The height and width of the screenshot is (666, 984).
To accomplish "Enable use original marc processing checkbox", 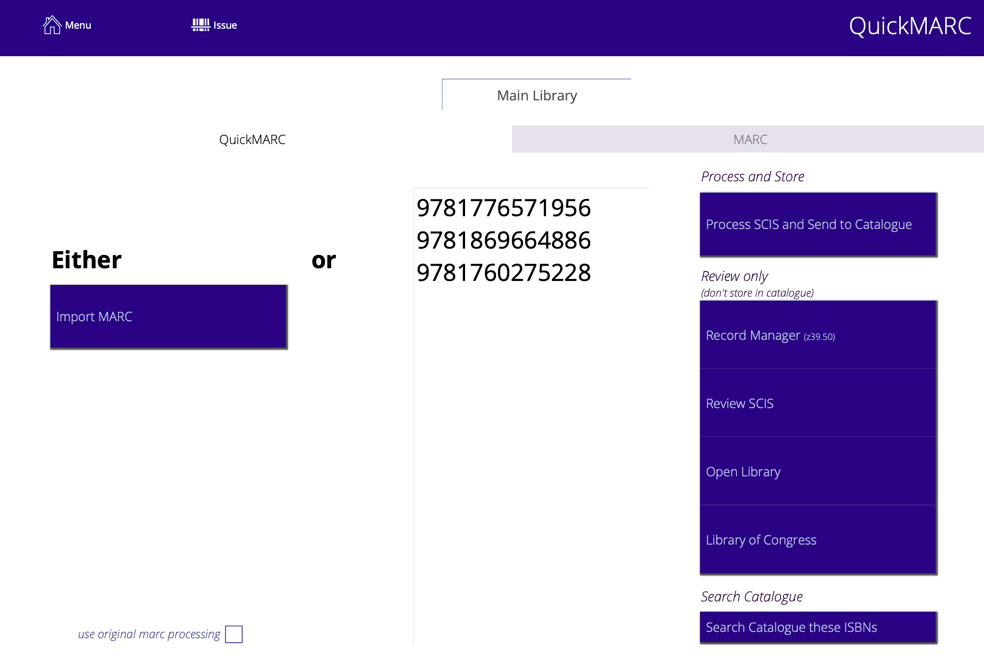I will click(234, 634).
